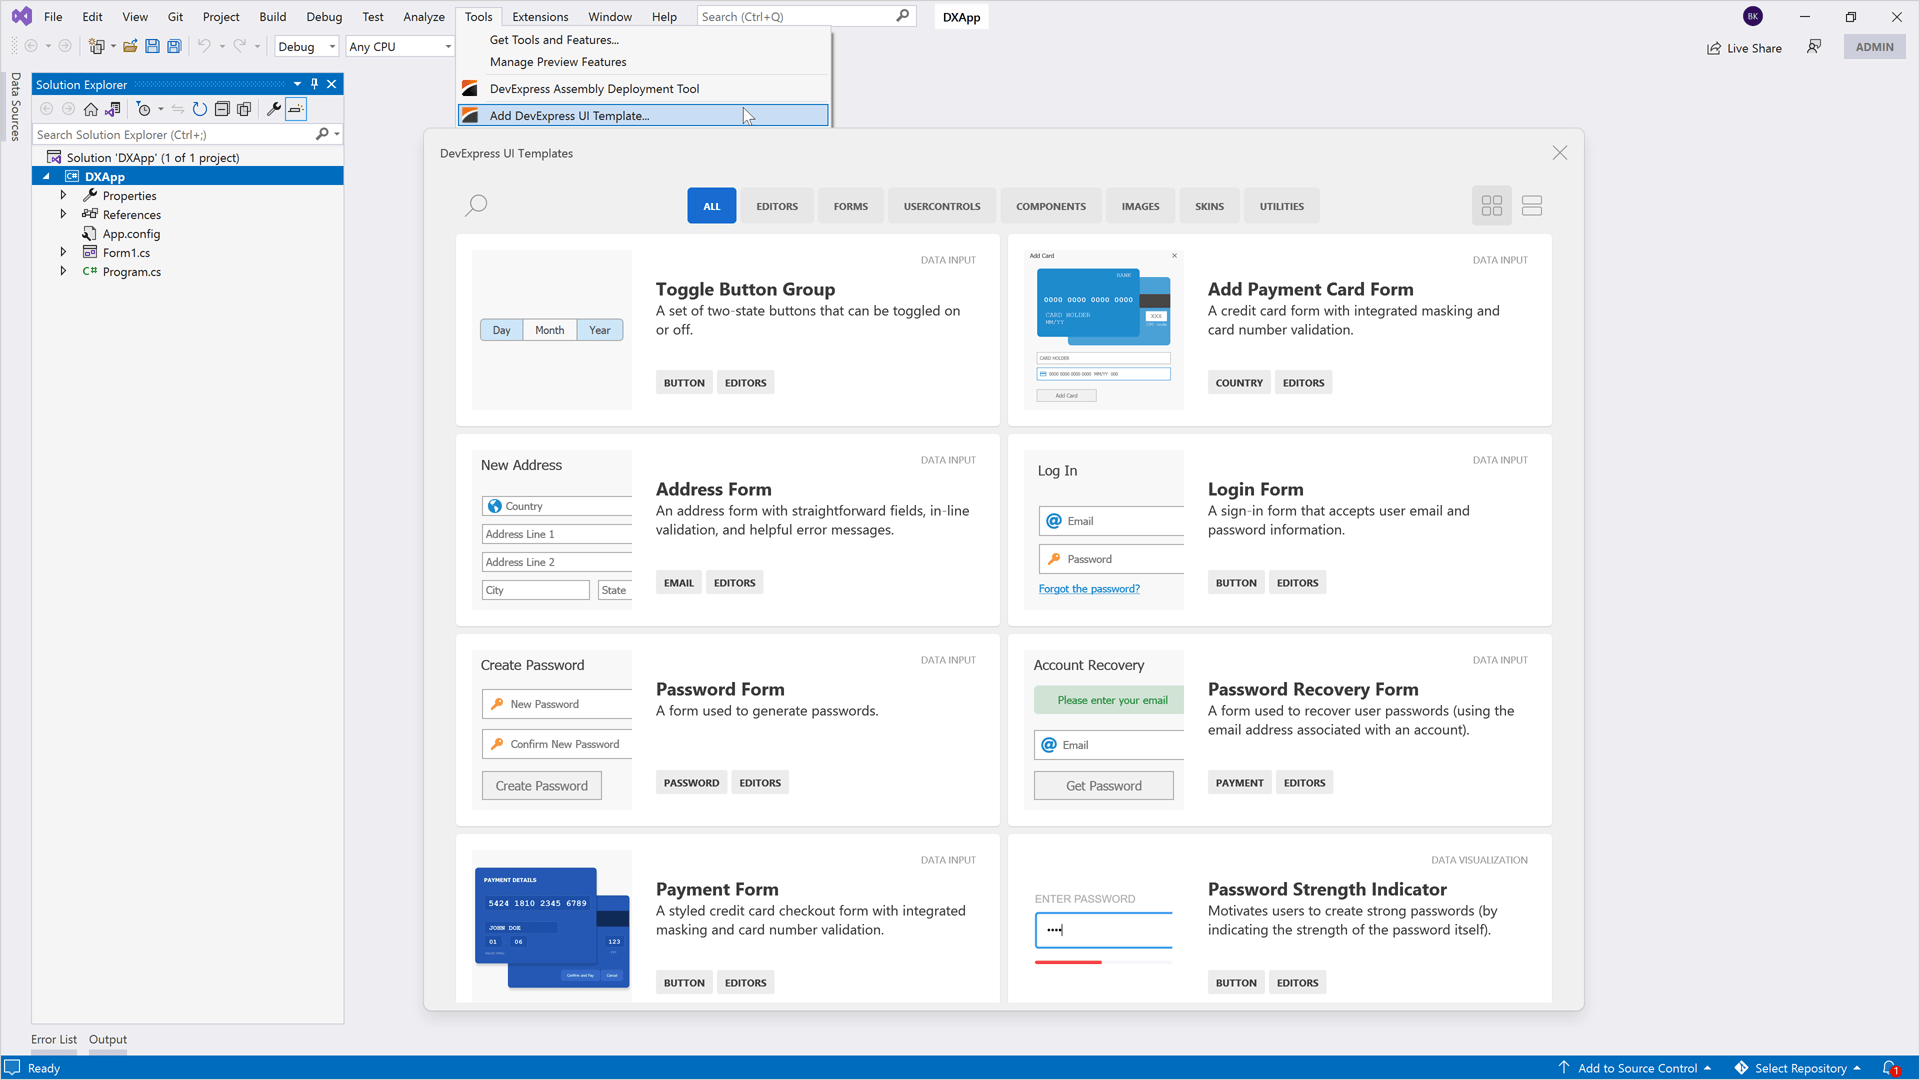Click Live Share button

(1745, 48)
